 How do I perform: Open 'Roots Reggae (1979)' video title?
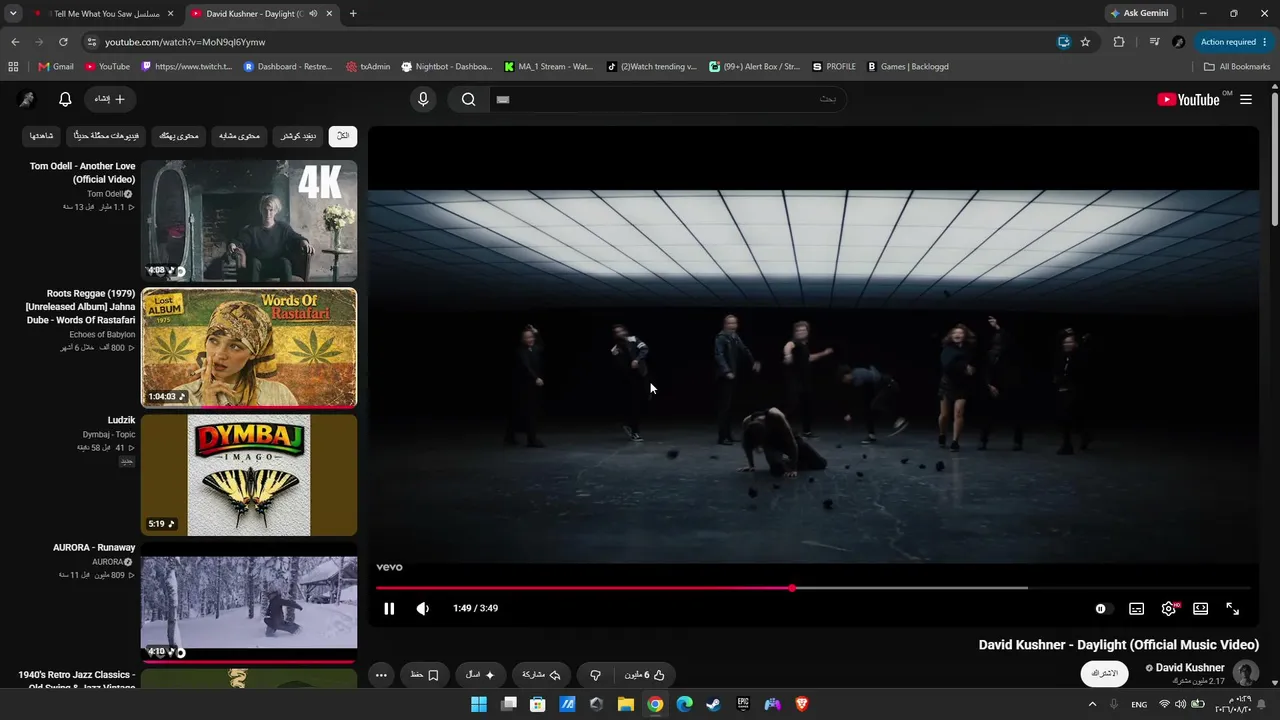coord(81,307)
